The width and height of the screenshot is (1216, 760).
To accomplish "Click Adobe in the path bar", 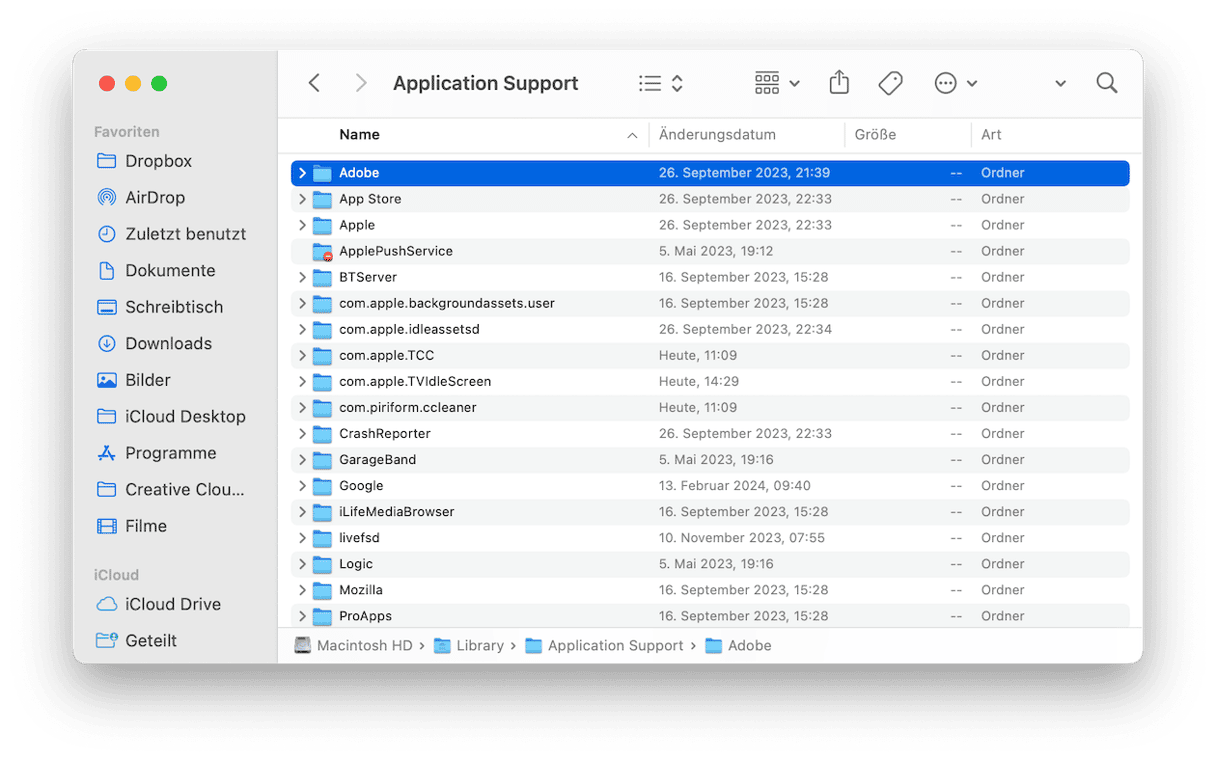I will coord(738,646).
